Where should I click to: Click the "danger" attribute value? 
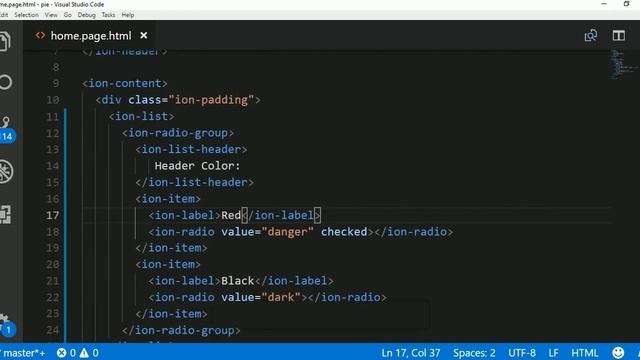pos(288,232)
